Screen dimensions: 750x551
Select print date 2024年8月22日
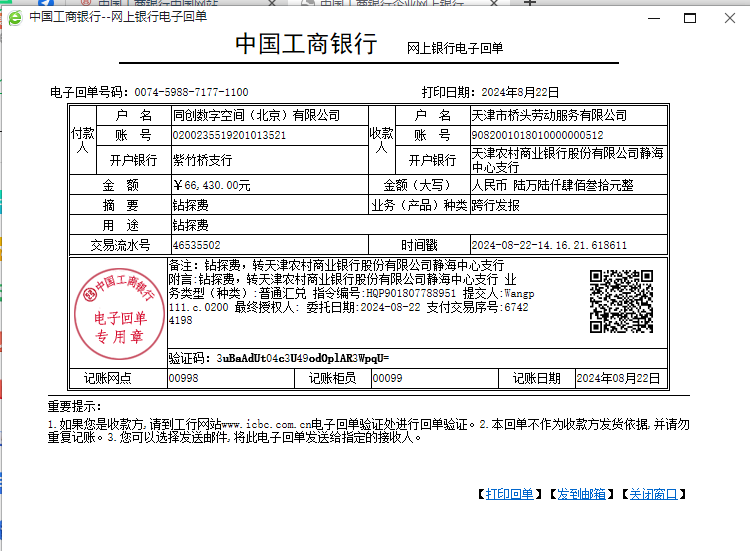point(520,92)
